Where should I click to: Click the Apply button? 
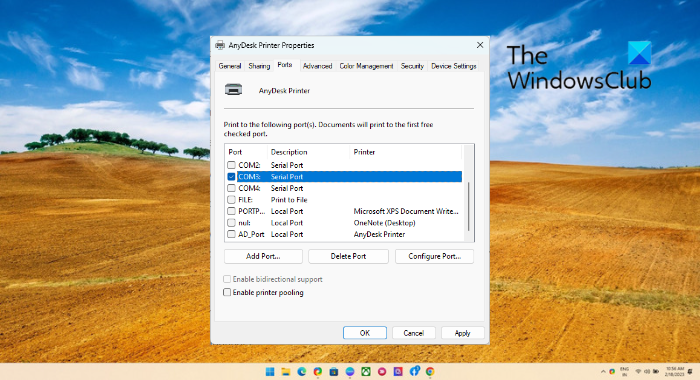click(x=462, y=333)
